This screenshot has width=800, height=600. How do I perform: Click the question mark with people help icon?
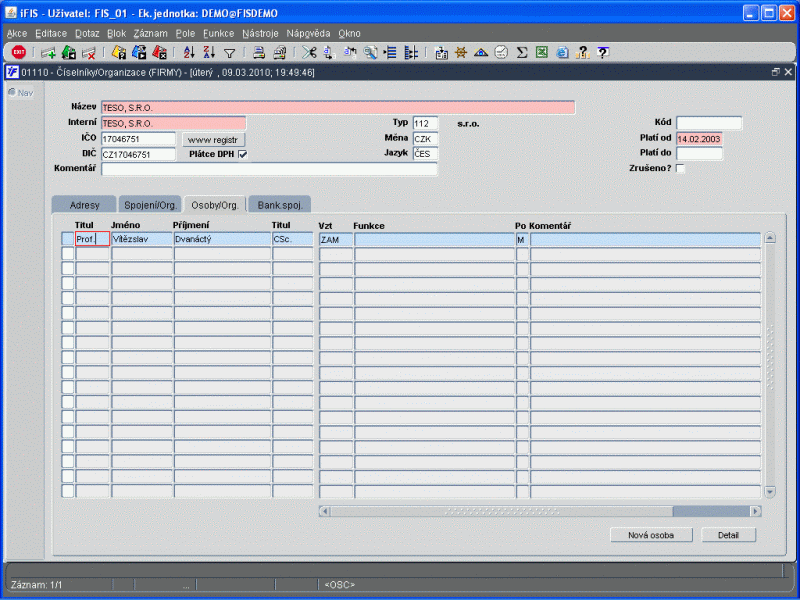[x=583, y=52]
